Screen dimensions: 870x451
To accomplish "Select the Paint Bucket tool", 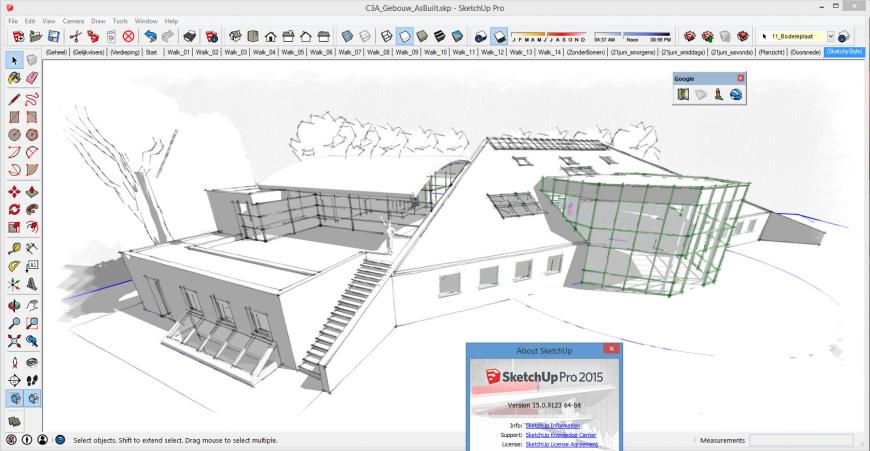I will coord(14,78).
